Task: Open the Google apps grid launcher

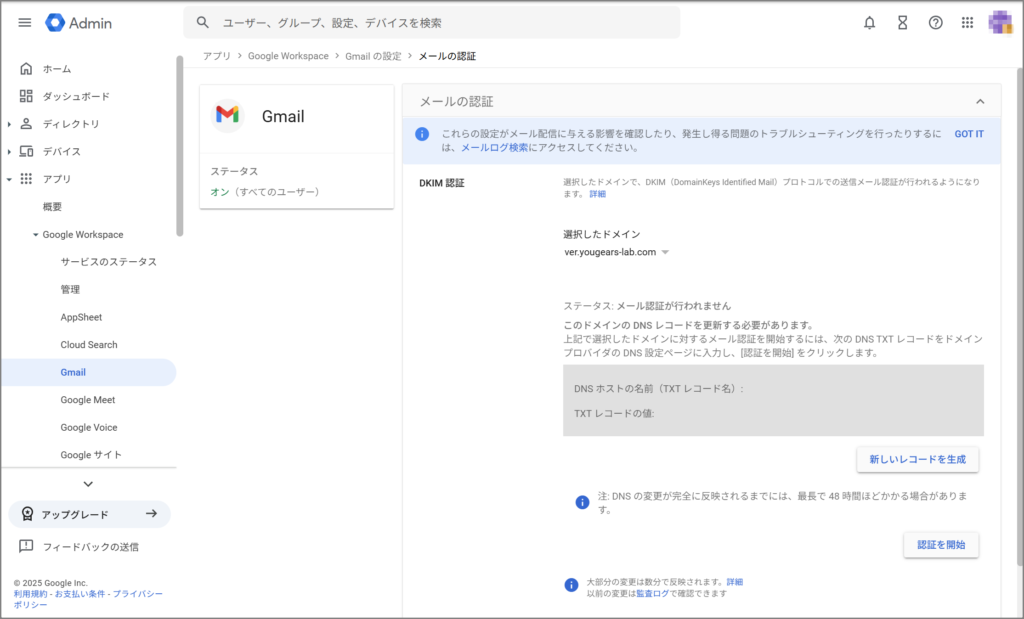Action: click(x=967, y=23)
